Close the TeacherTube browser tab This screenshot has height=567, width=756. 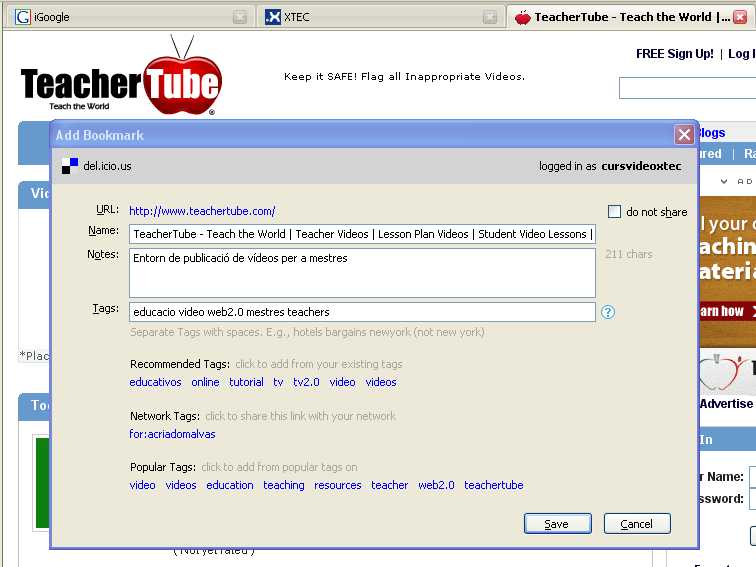click(740, 17)
